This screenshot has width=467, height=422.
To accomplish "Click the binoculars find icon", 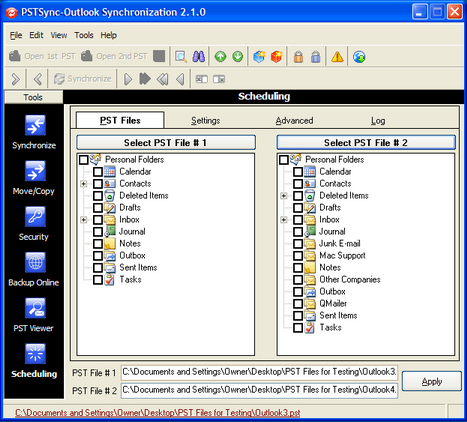I will 199,56.
